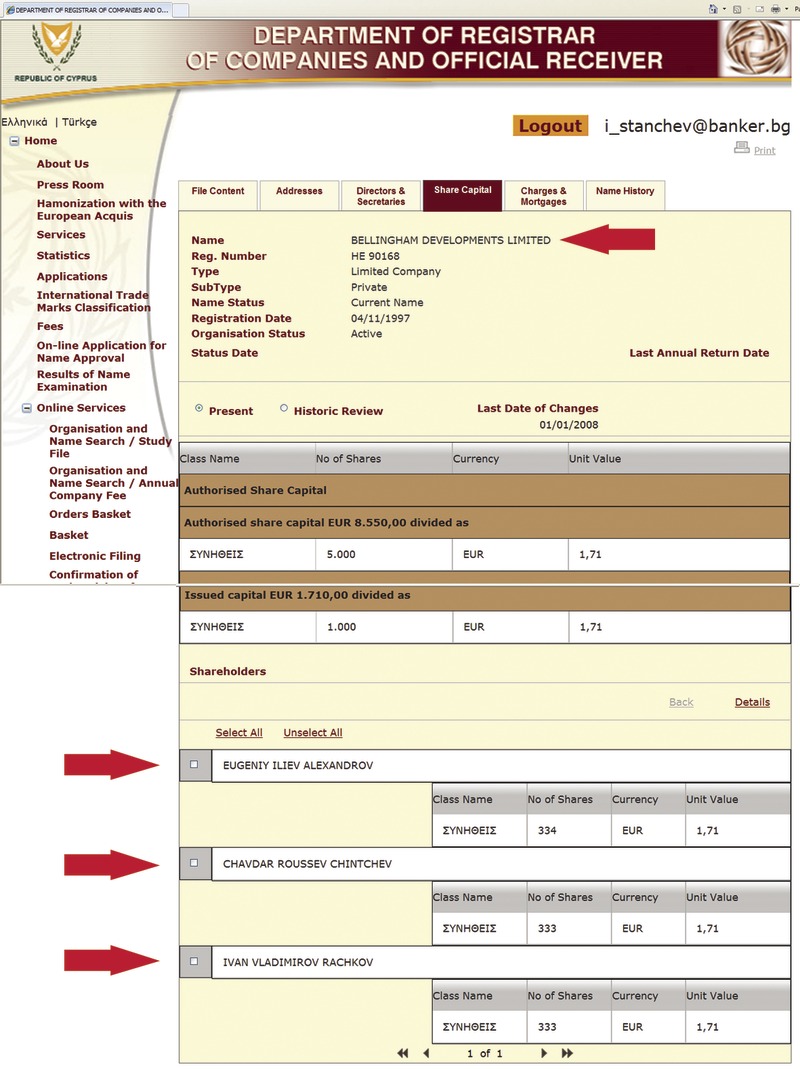The width and height of the screenshot is (800, 1069).
Task: Open Organisation and Name Search / Study File
Action: coord(110,441)
